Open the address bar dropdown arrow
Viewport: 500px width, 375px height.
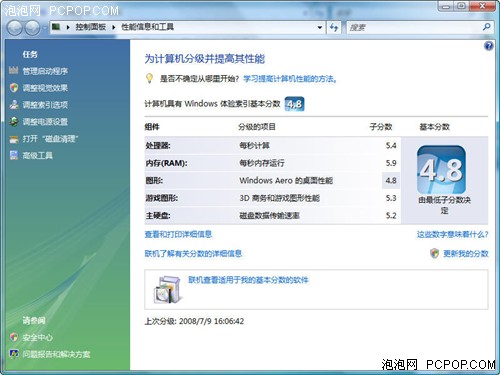319,27
